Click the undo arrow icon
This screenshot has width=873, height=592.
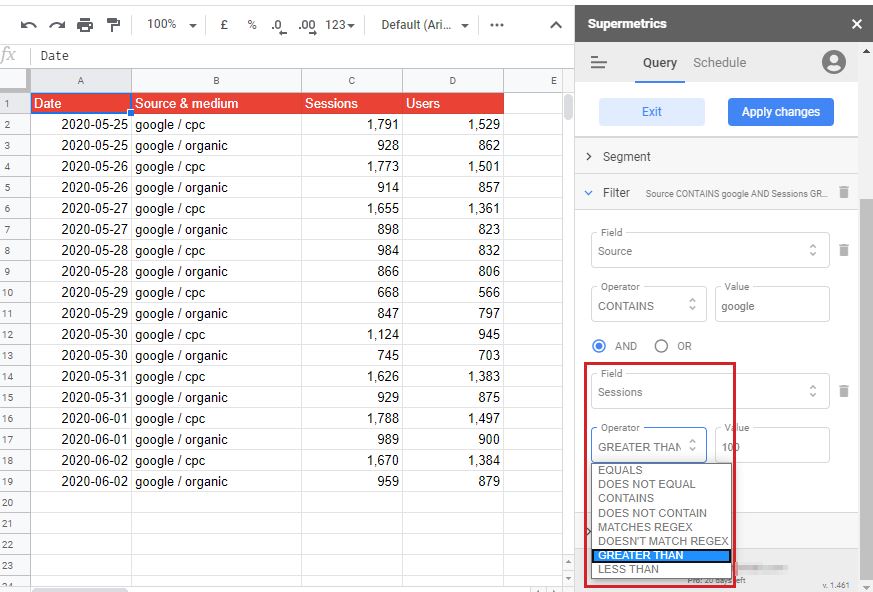28,25
